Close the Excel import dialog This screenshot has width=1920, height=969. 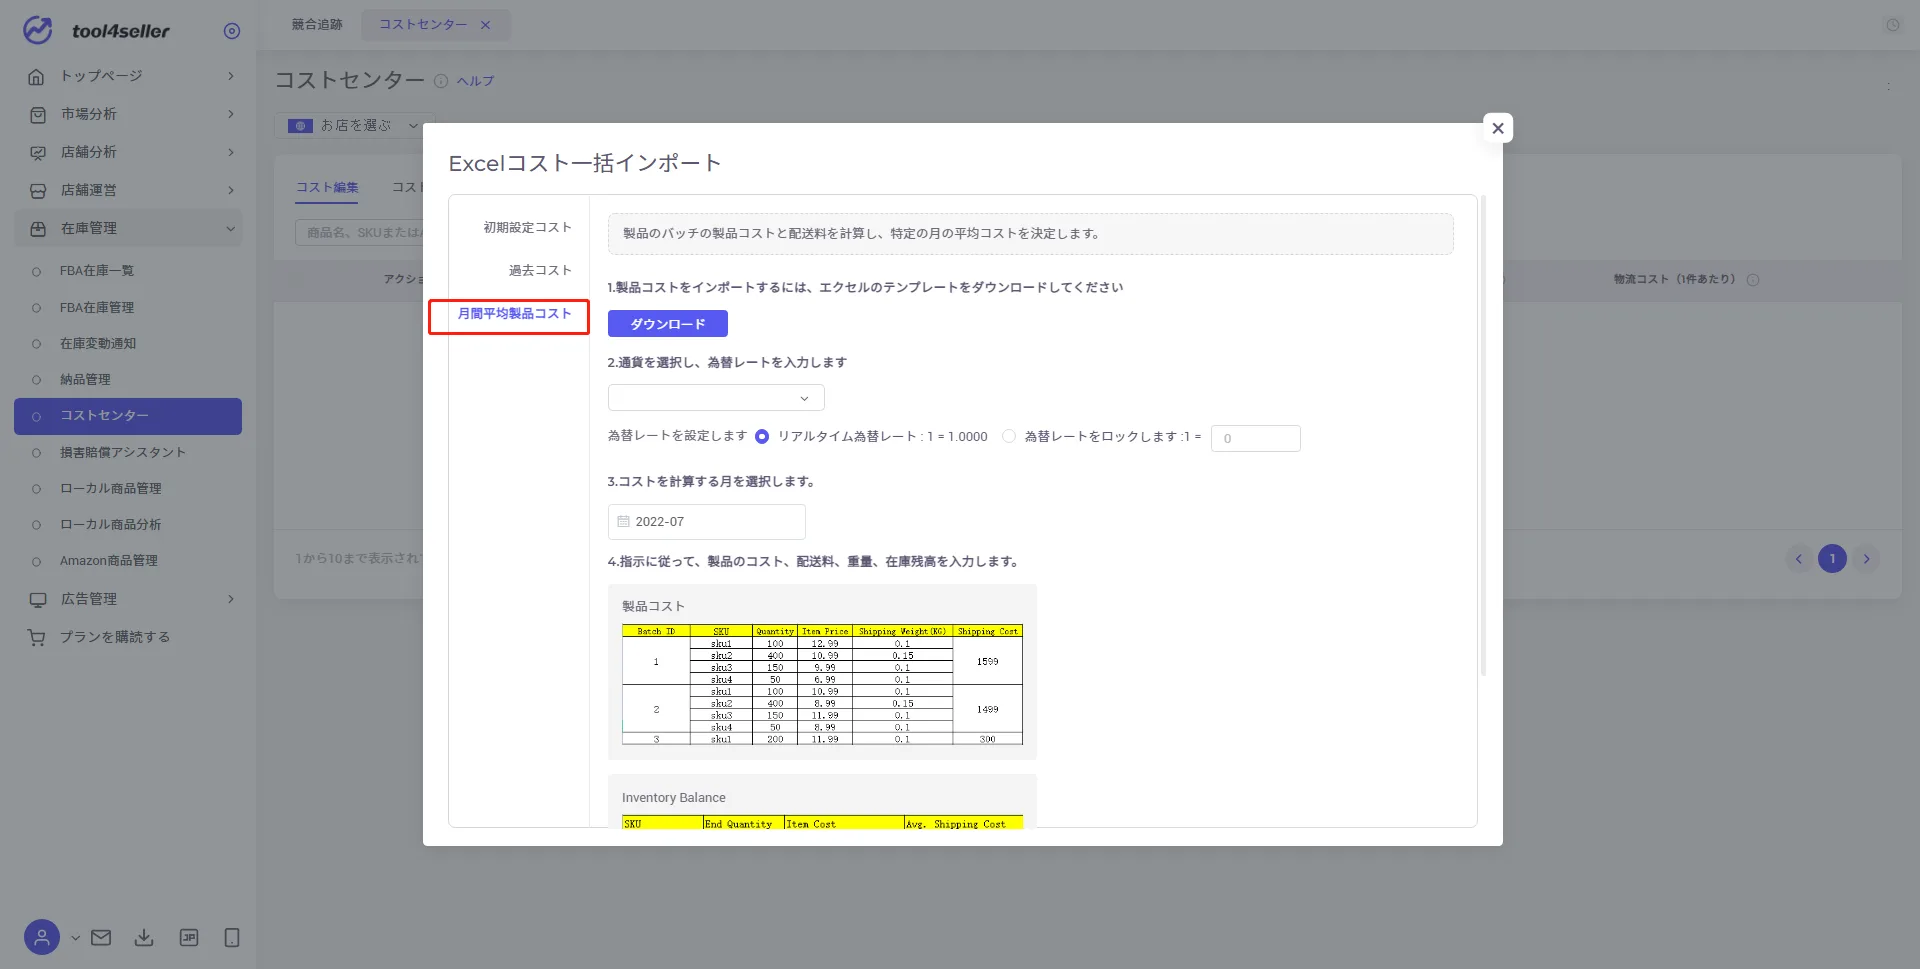[1498, 128]
